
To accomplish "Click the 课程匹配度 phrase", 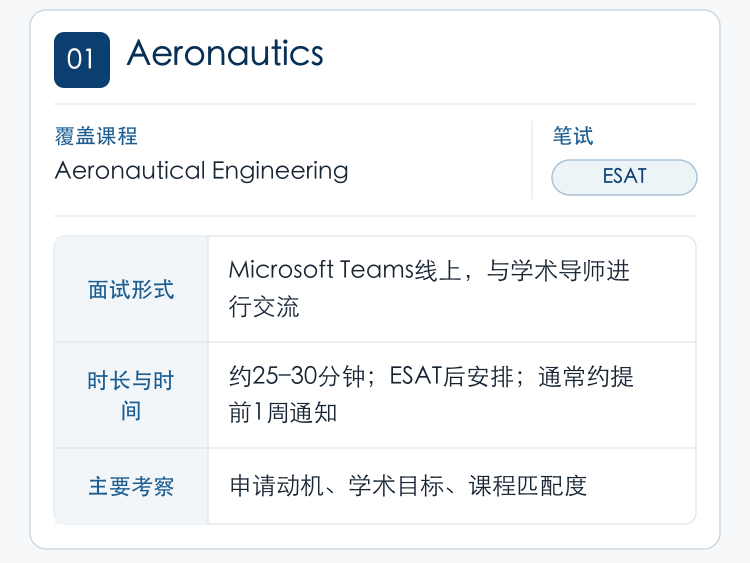I will pyautogui.click(x=528, y=486).
